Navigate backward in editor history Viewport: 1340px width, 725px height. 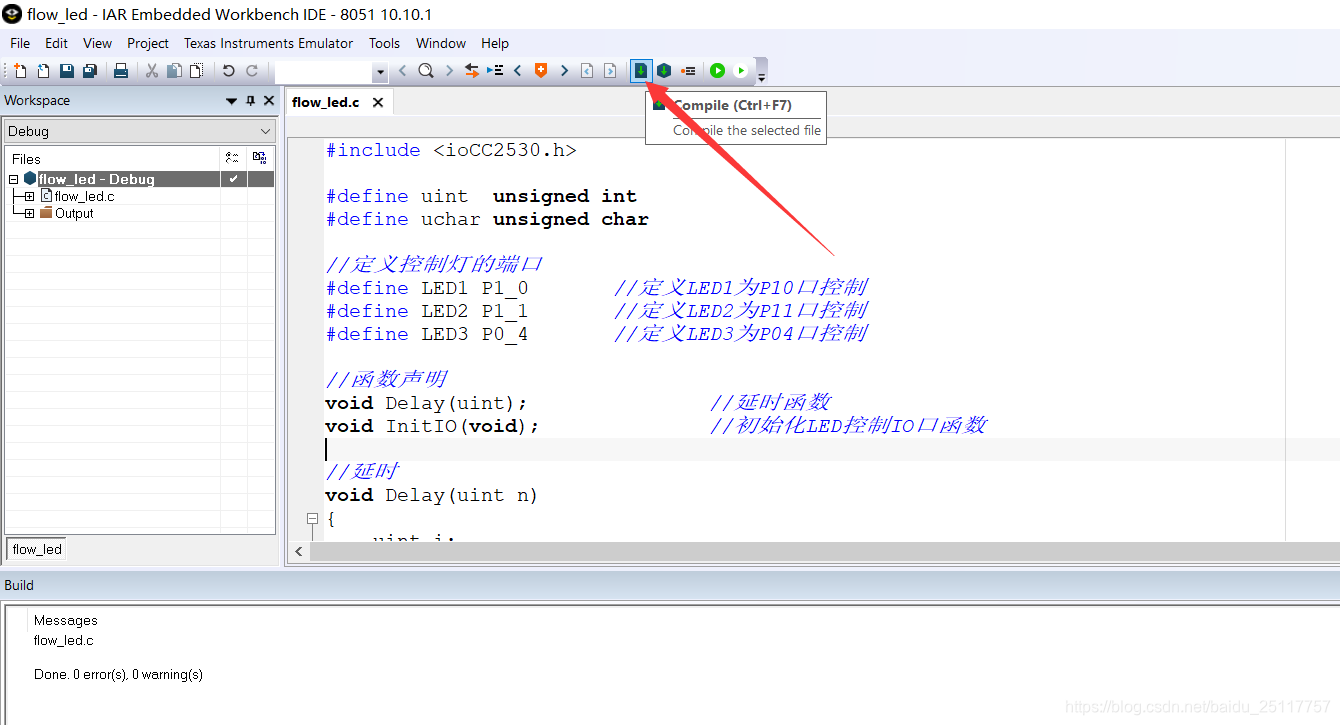tap(587, 71)
